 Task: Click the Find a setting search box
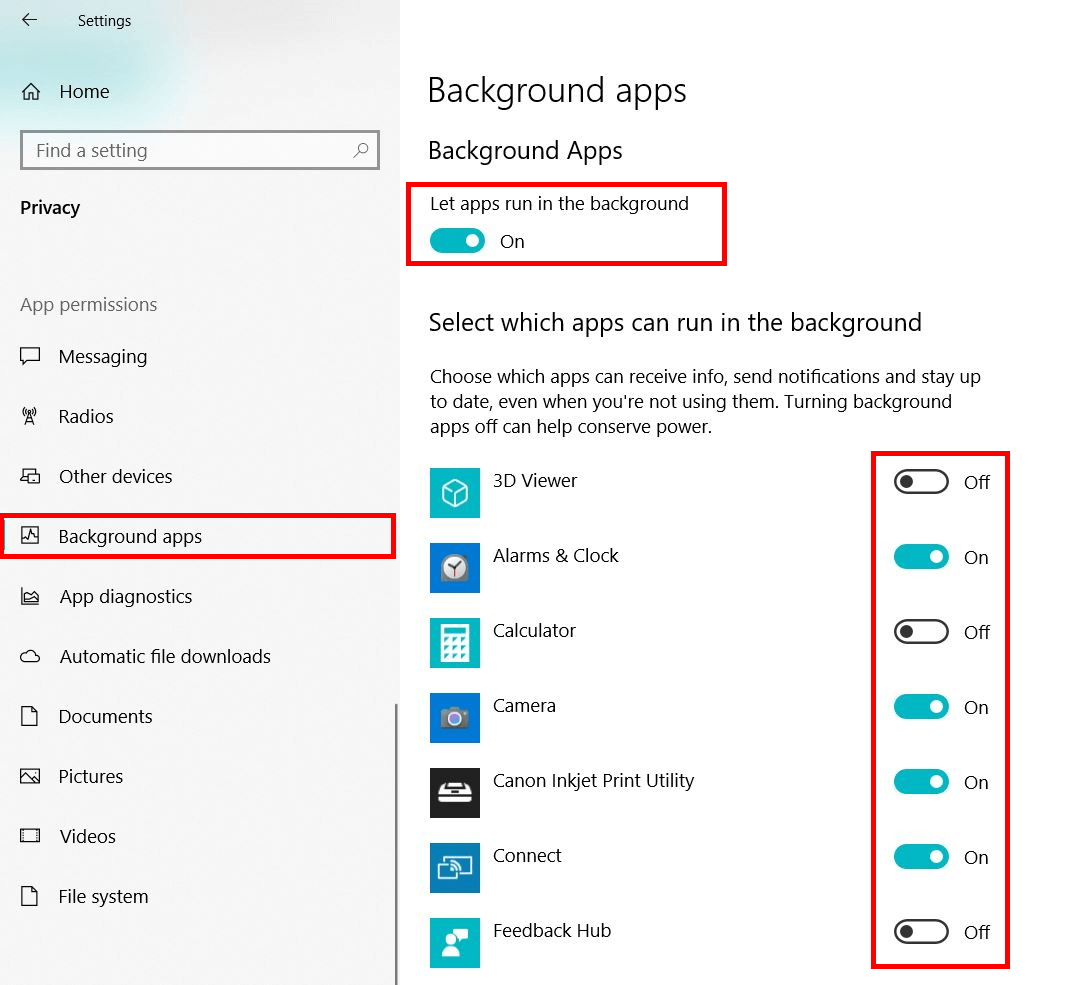coord(200,149)
